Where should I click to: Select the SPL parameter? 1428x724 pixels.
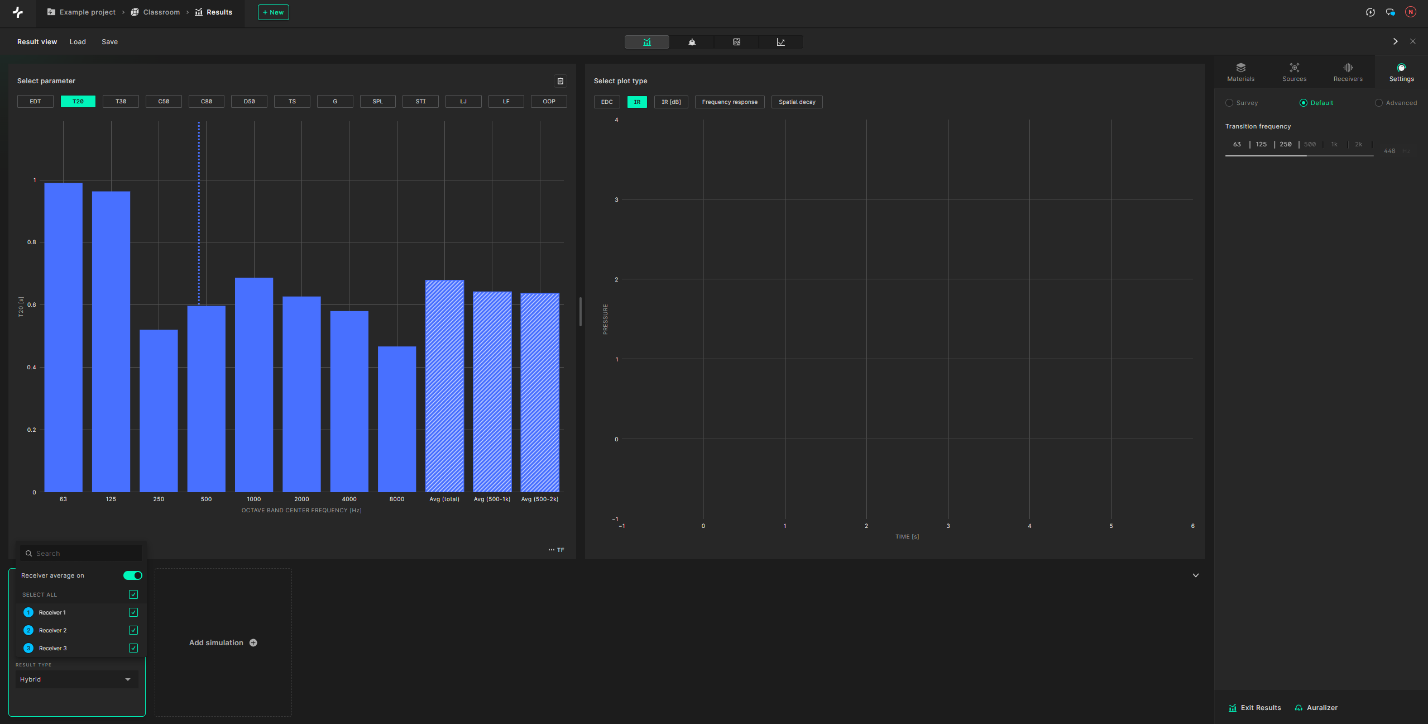coord(378,102)
